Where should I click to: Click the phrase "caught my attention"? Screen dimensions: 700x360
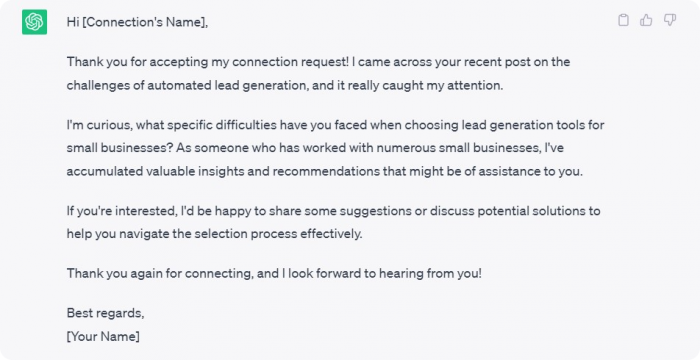pyautogui.click(x=447, y=85)
